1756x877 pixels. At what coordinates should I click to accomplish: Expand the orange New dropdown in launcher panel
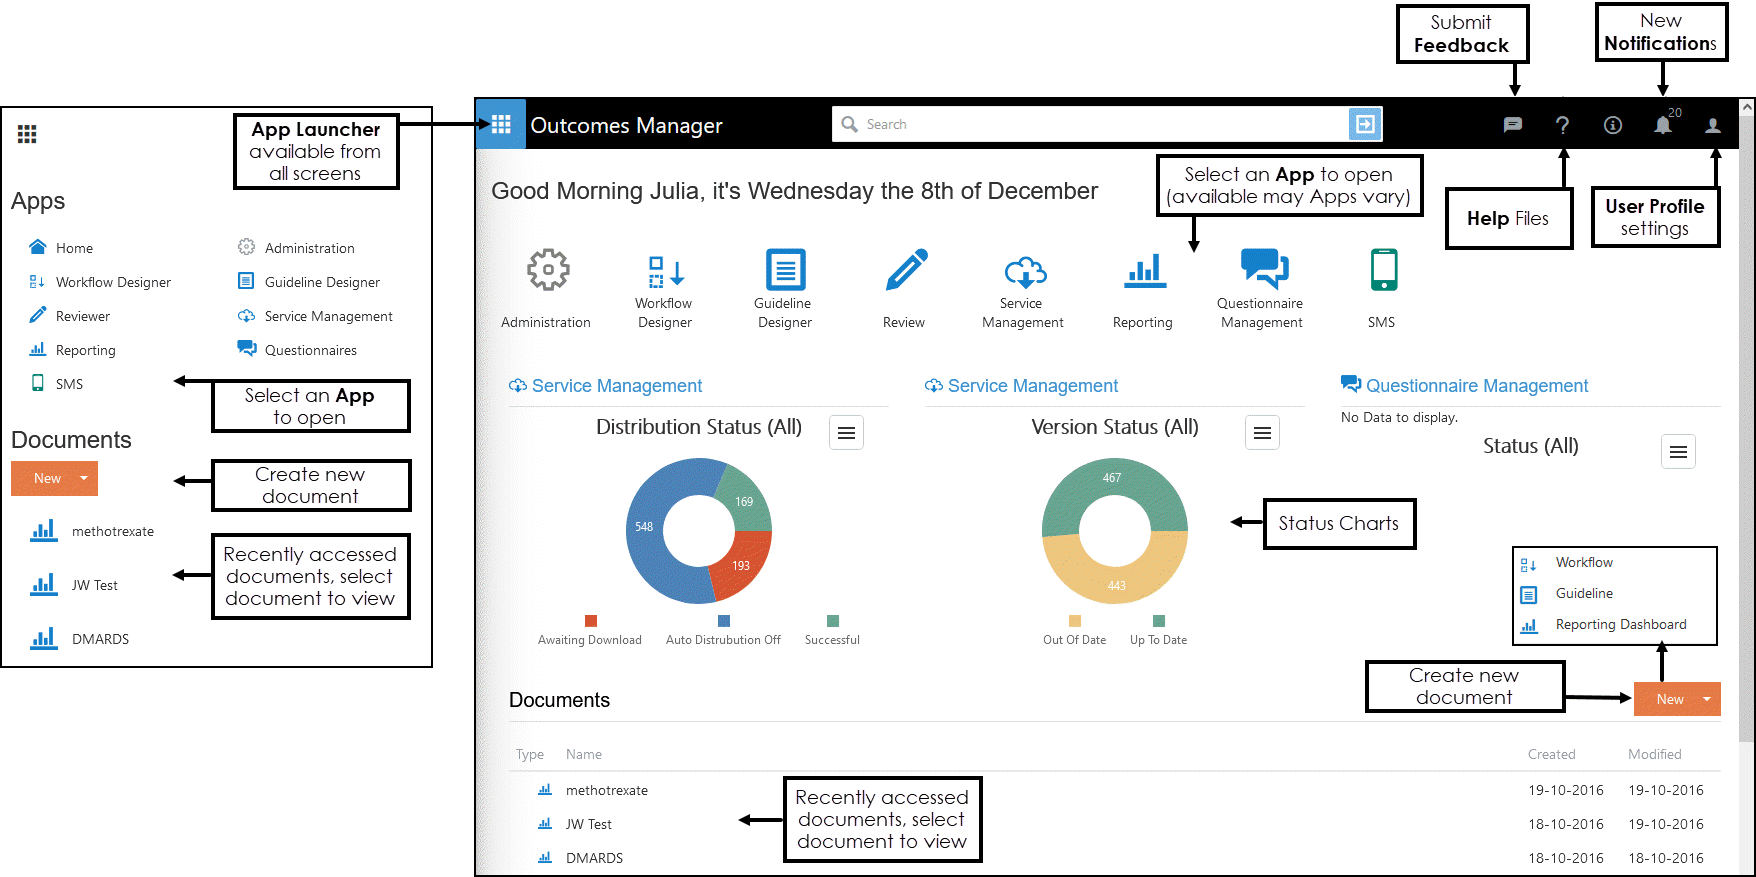pyautogui.click(x=84, y=478)
